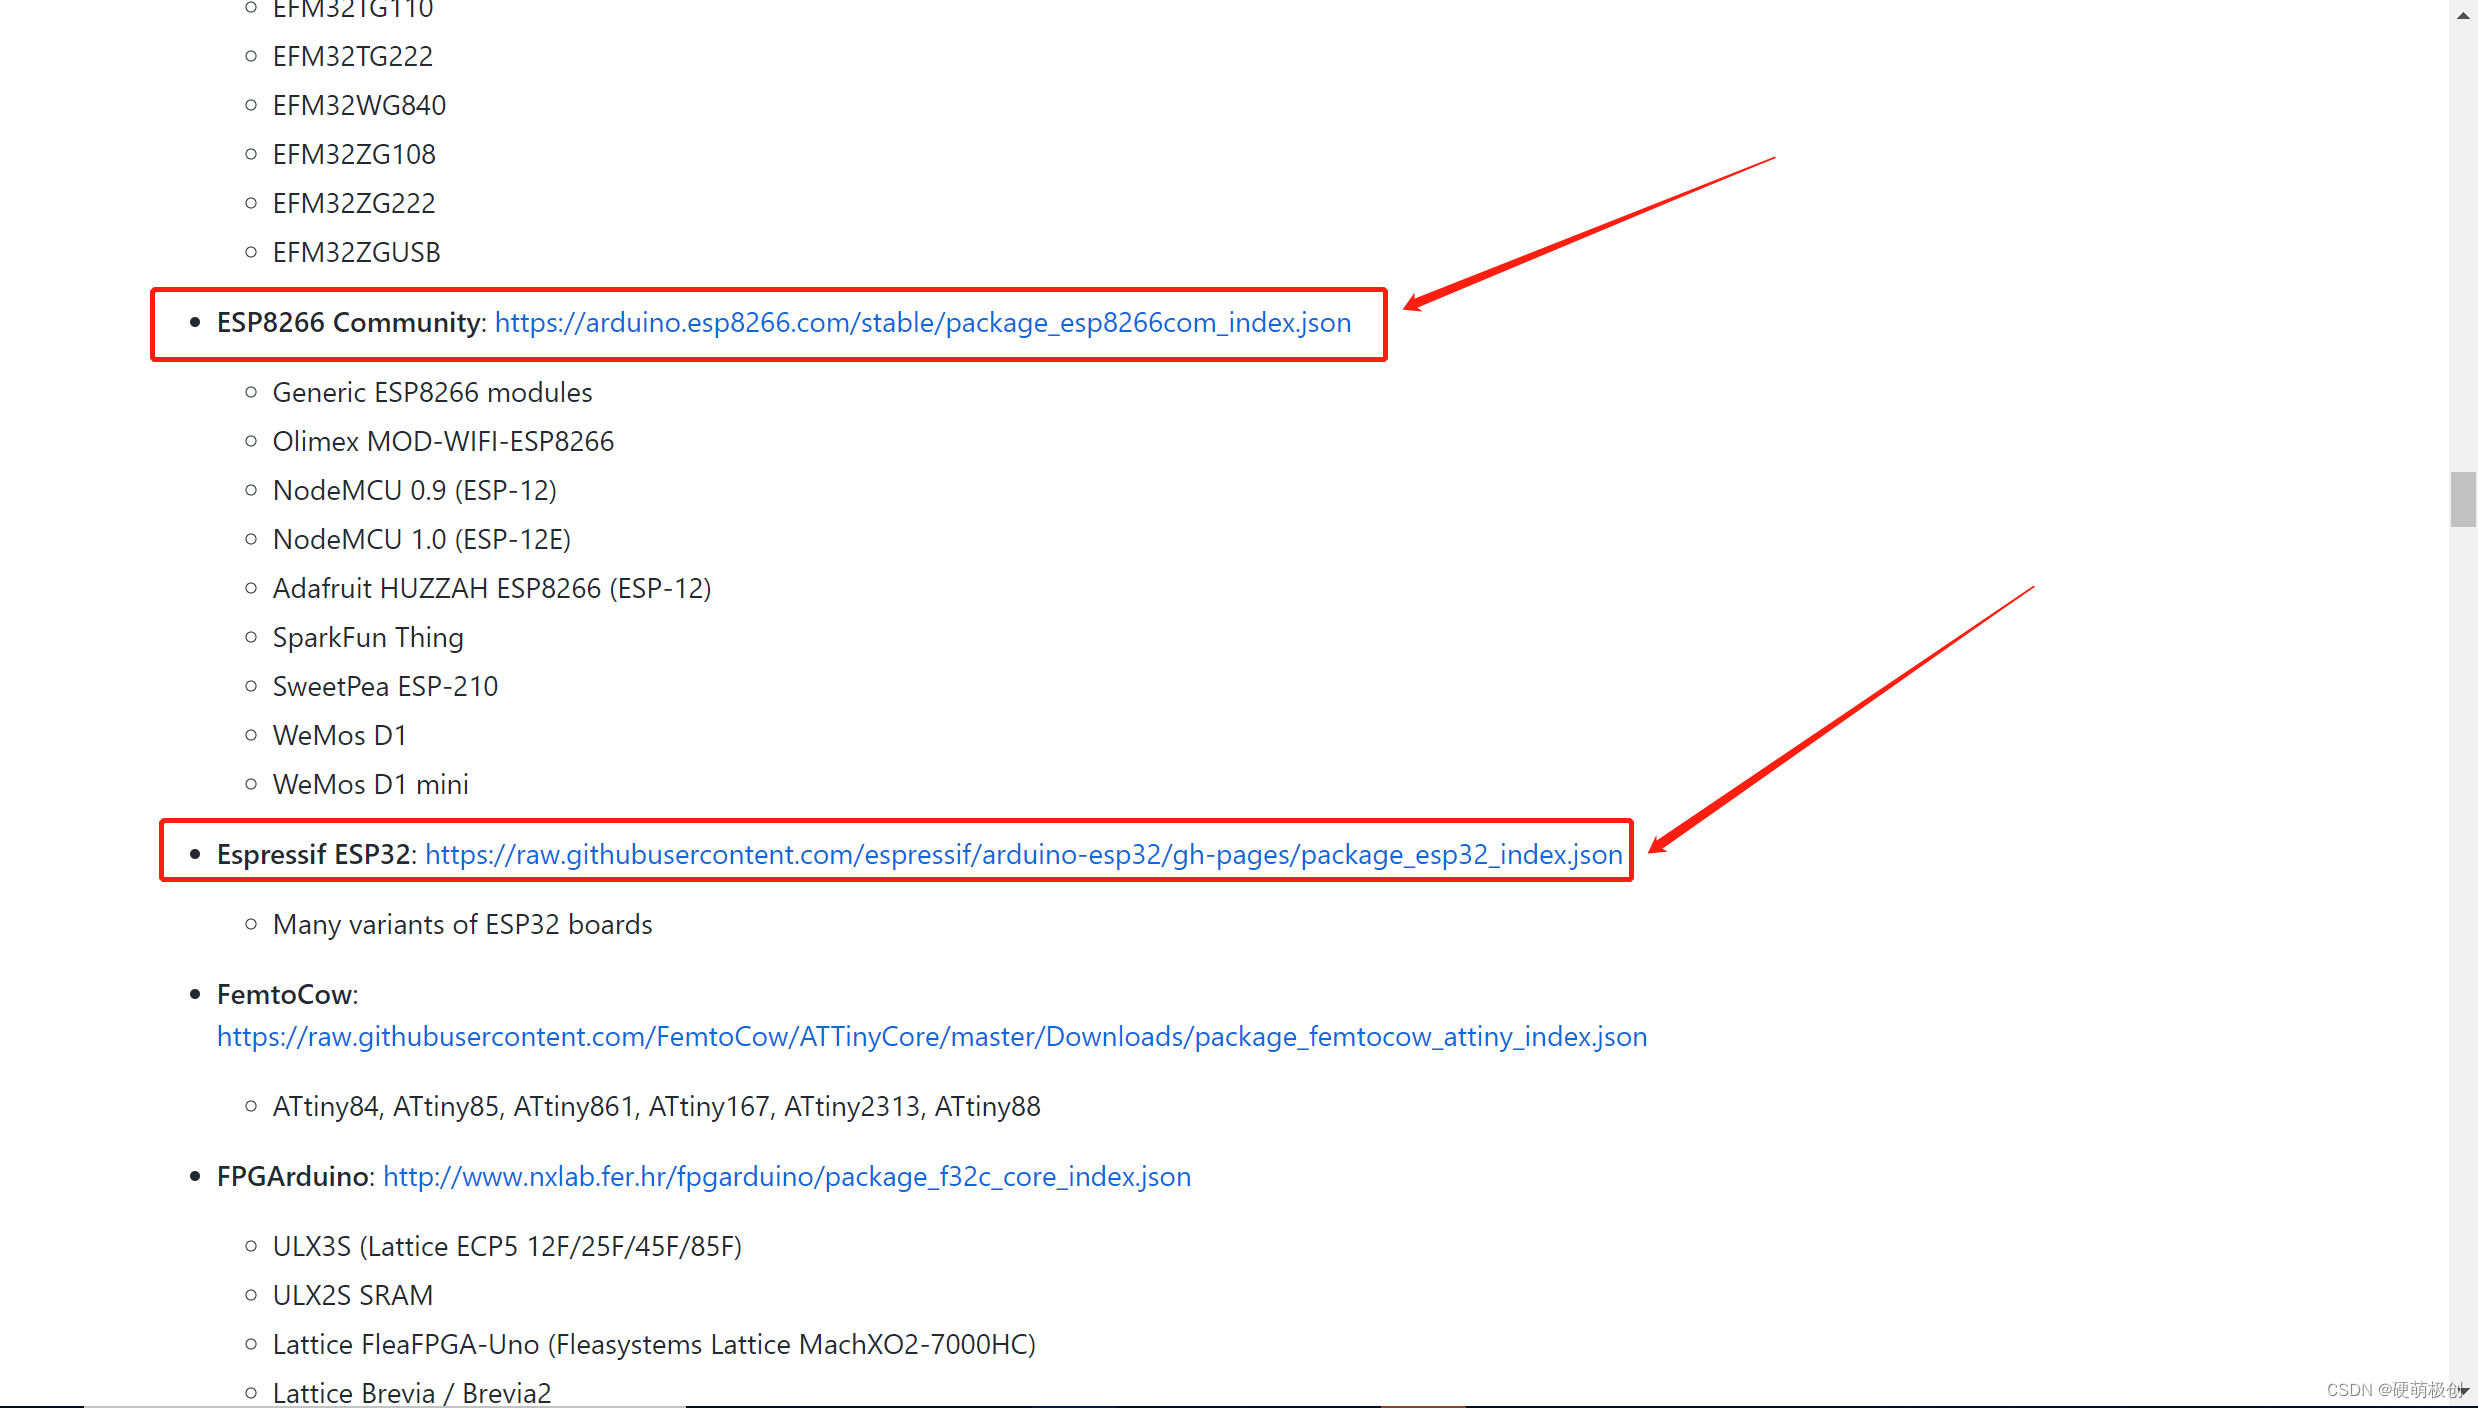Click the FemtoCow bold heading
Screen dimensions: 2478x1408
coord(285,995)
